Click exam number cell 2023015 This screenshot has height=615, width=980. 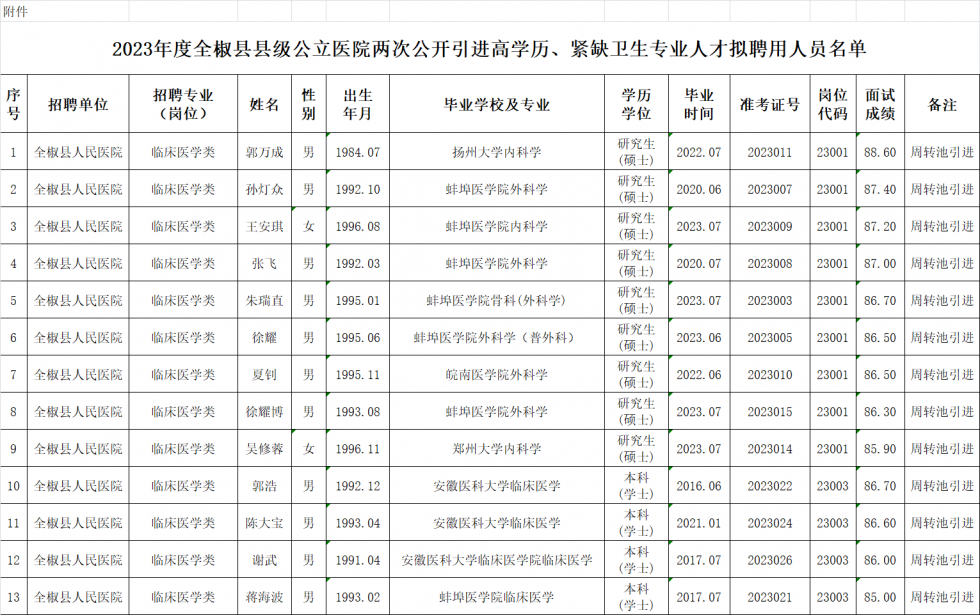coord(770,412)
